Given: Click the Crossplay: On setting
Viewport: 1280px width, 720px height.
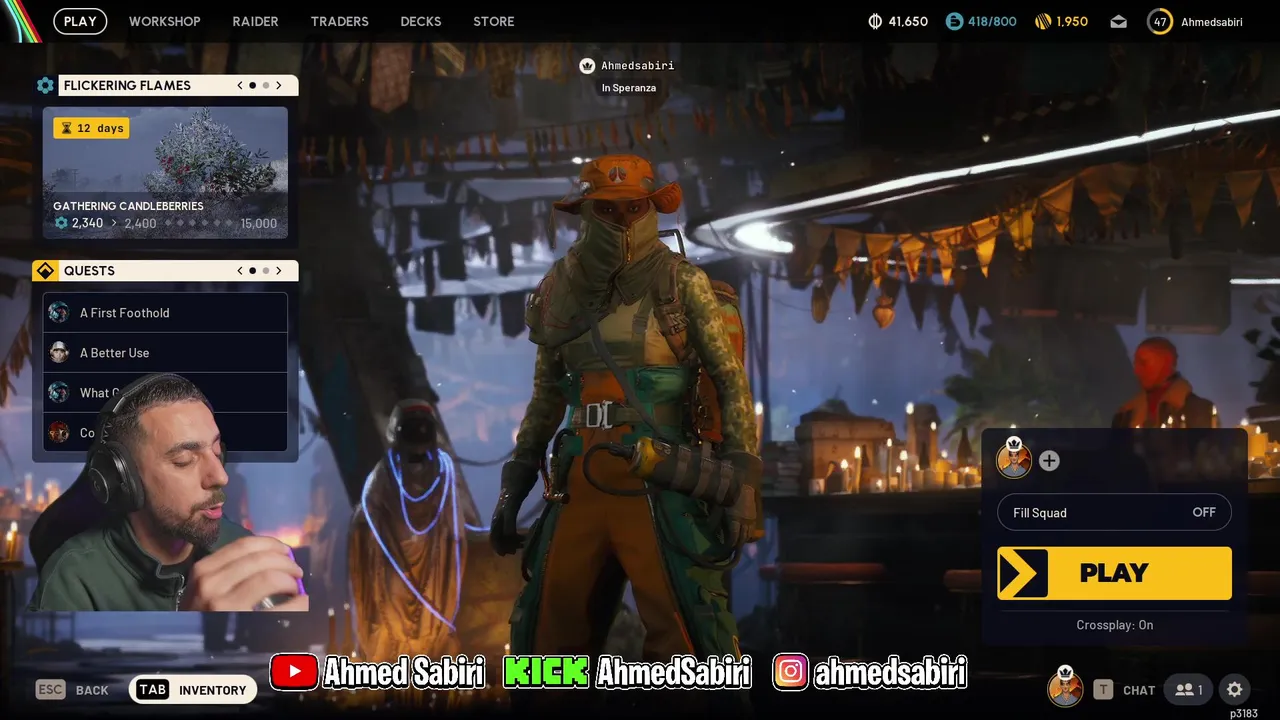Looking at the screenshot, I should 1114,625.
